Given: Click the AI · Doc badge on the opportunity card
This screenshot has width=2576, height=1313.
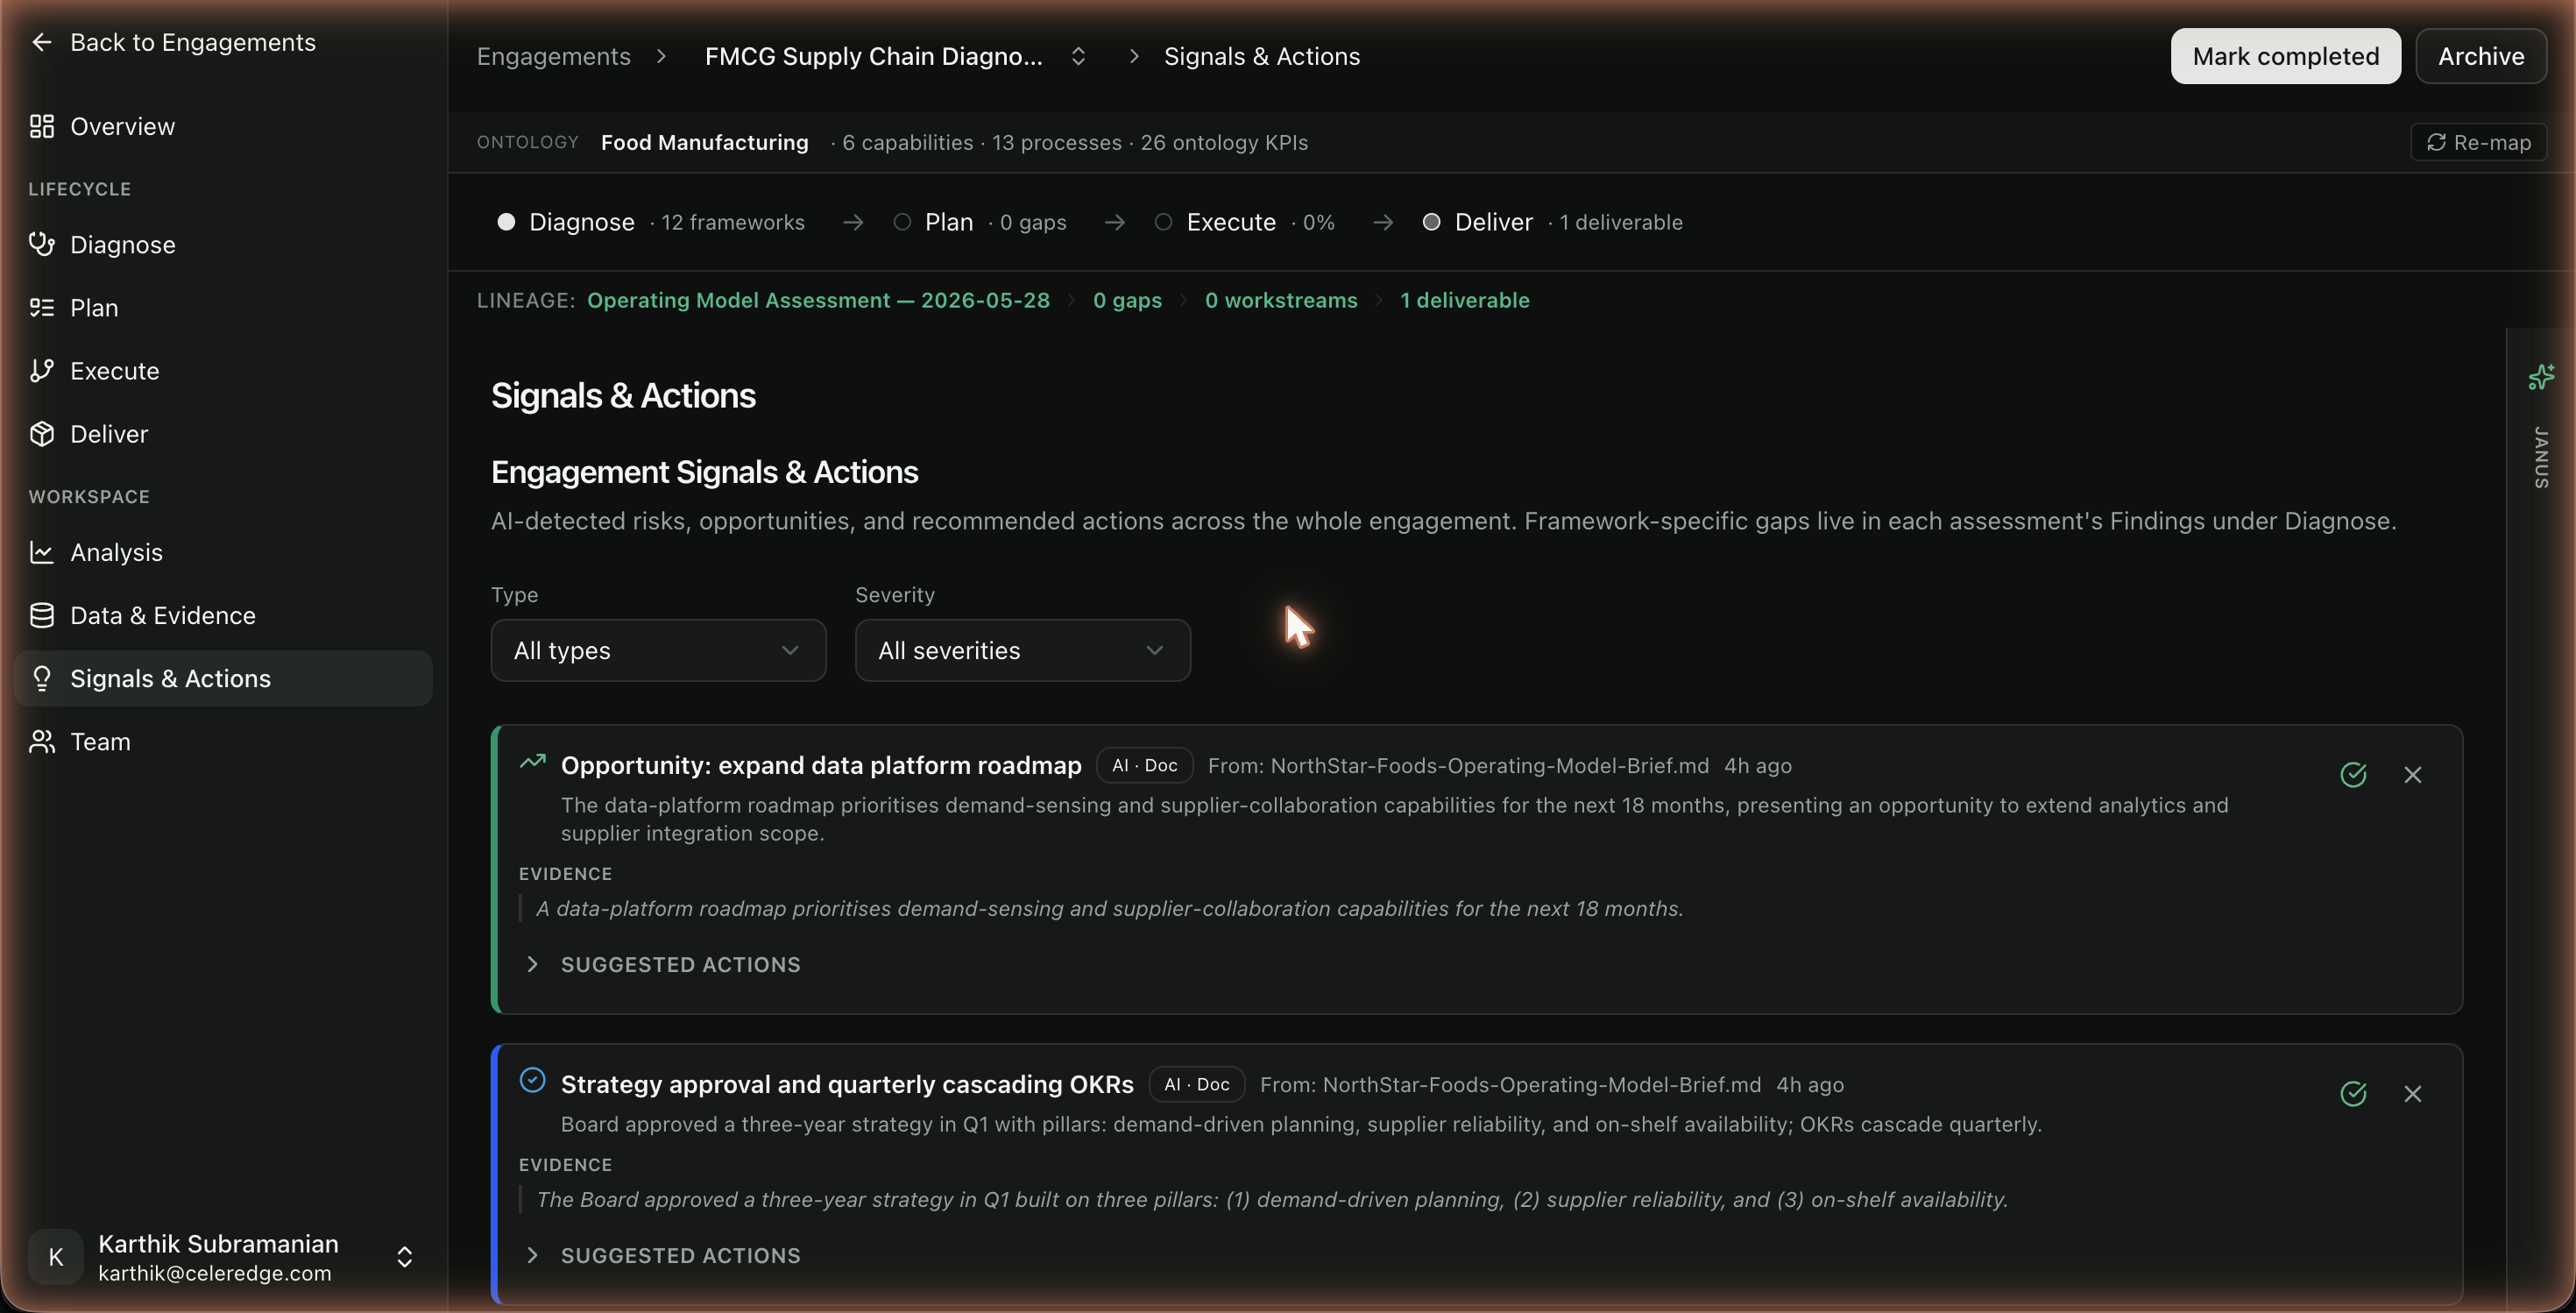Looking at the screenshot, I should pyautogui.click(x=1144, y=765).
